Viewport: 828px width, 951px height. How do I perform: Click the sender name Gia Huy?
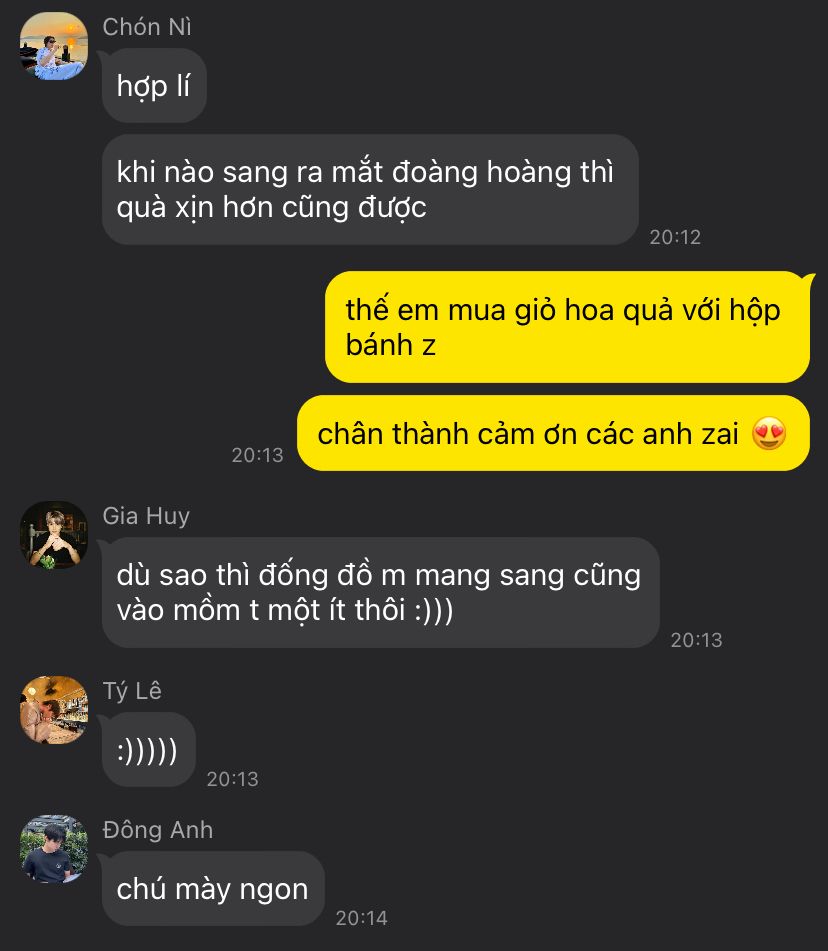146,516
